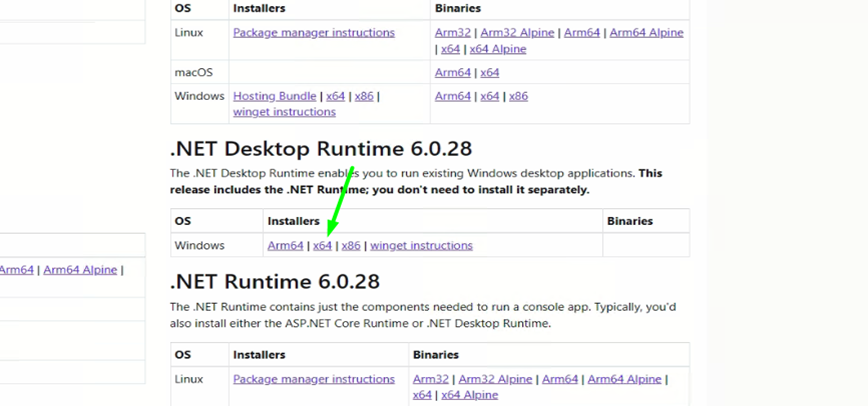Open Package manager instructions in top table Linux row
The width and height of the screenshot is (868, 406).
coord(314,33)
